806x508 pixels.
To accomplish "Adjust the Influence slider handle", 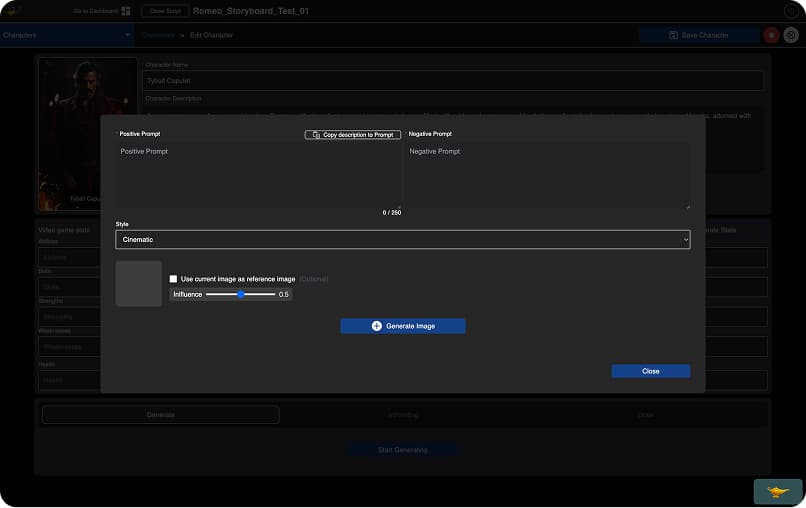I will pyautogui.click(x=241, y=294).
